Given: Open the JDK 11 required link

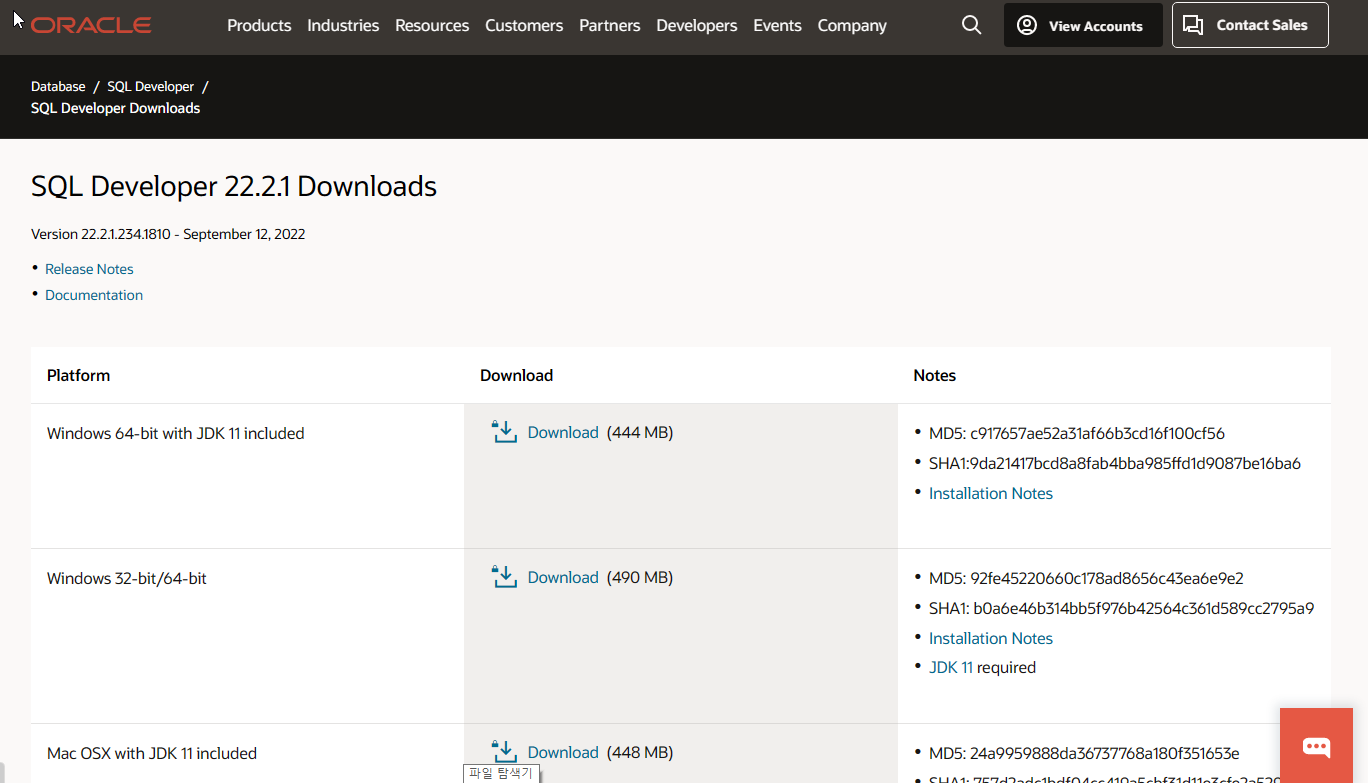Looking at the screenshot, I should click(x=951, y=667).
